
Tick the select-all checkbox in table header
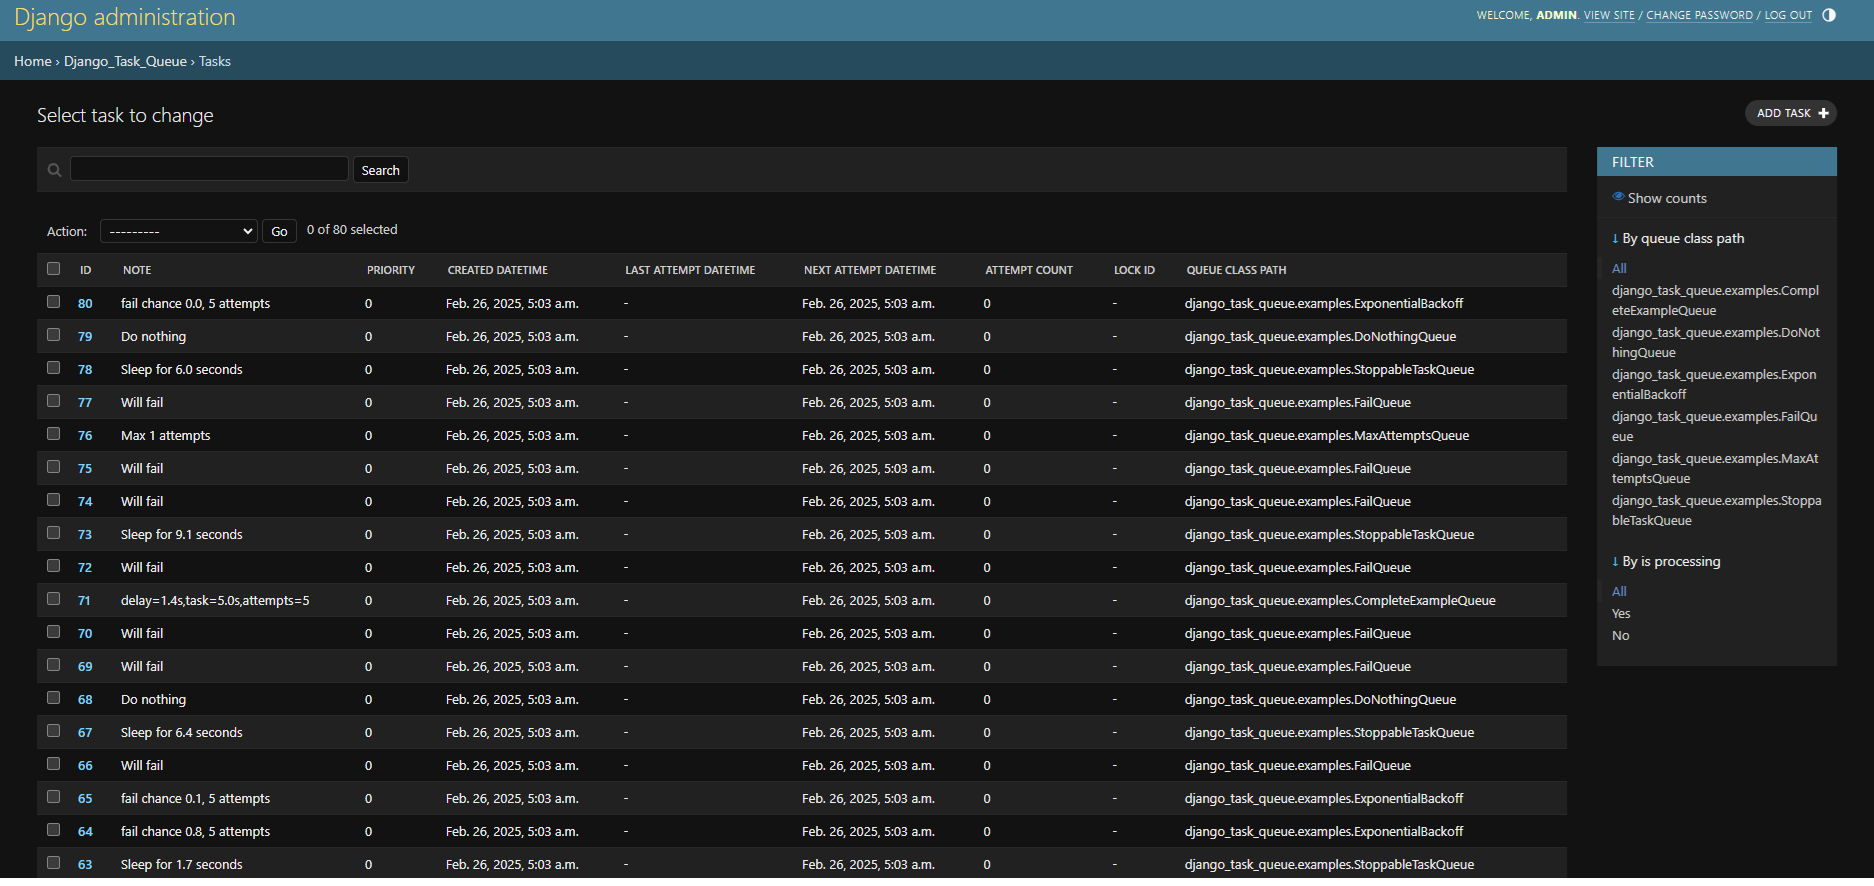pyautogui.click(x=54, y=269)
